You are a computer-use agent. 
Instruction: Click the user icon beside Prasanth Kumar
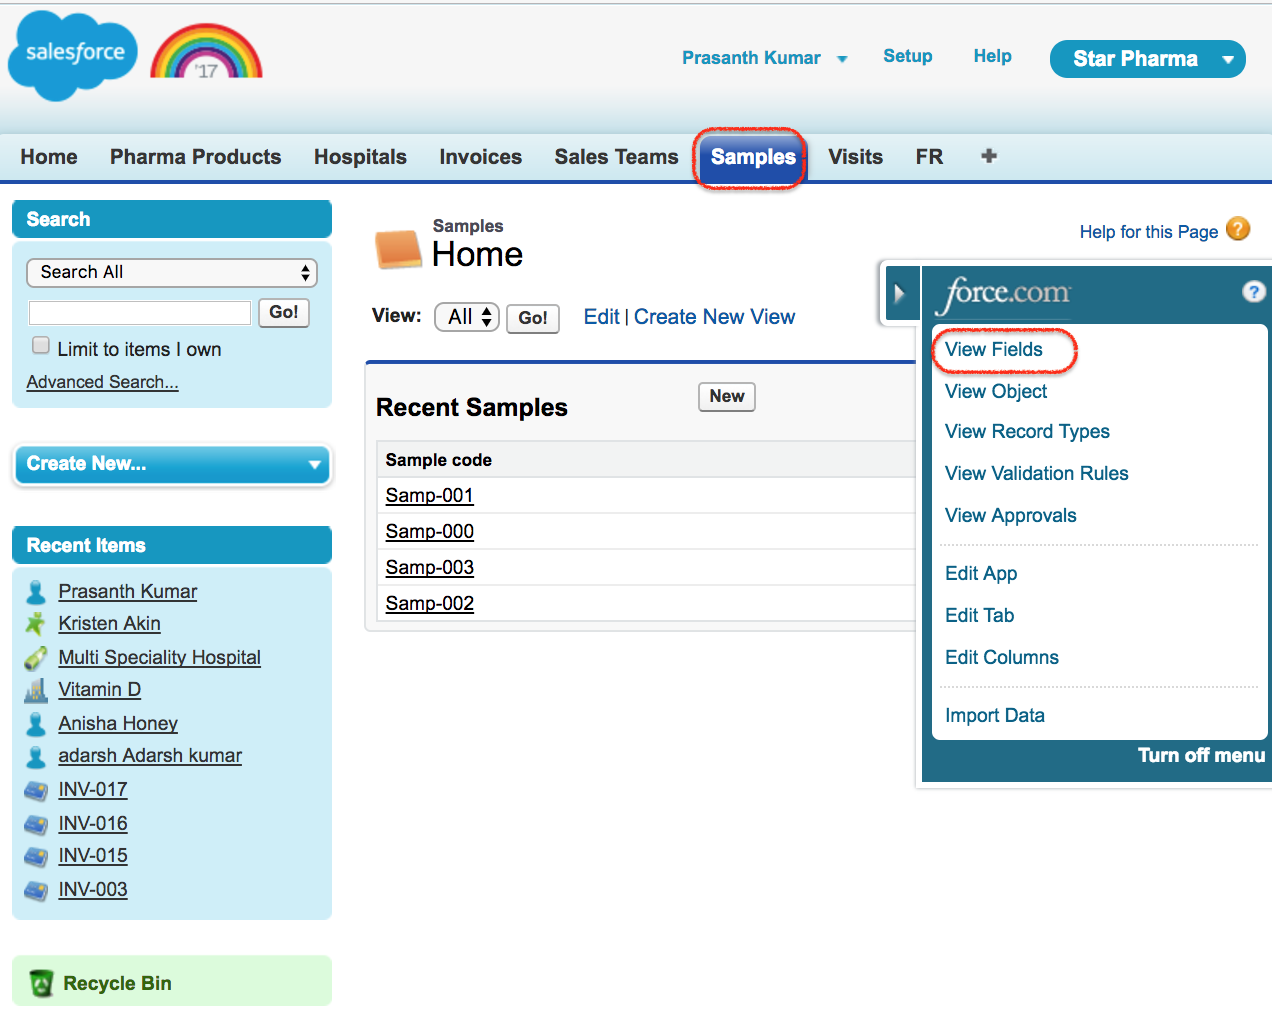click(x=36, y=592)
